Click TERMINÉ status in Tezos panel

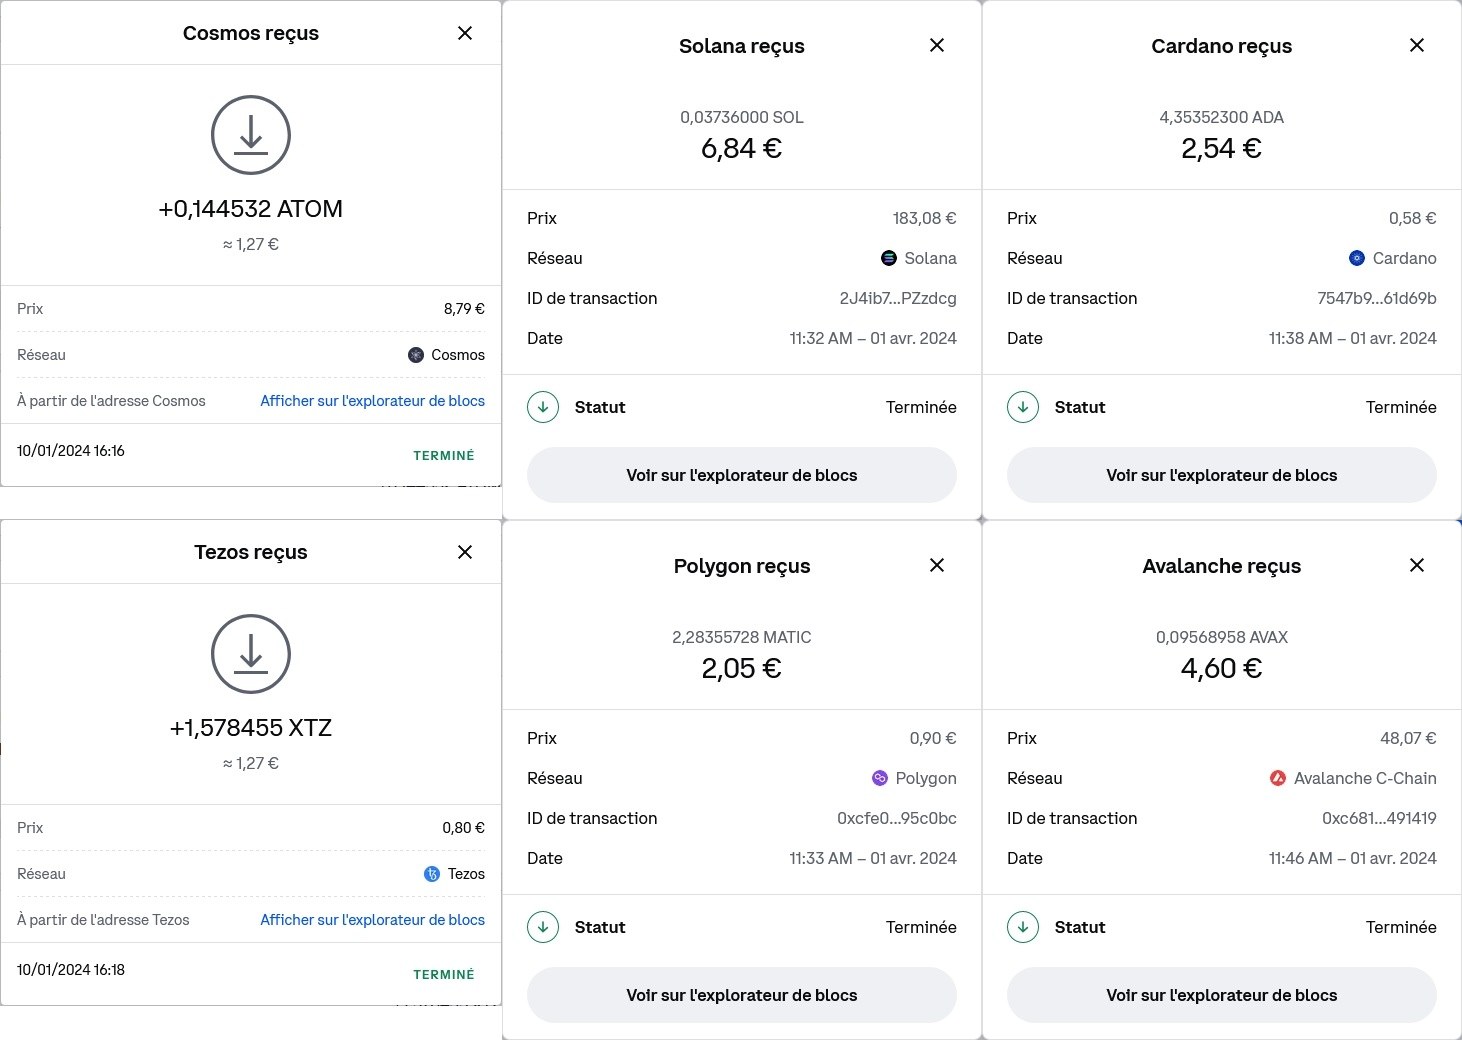coord(444,974)
